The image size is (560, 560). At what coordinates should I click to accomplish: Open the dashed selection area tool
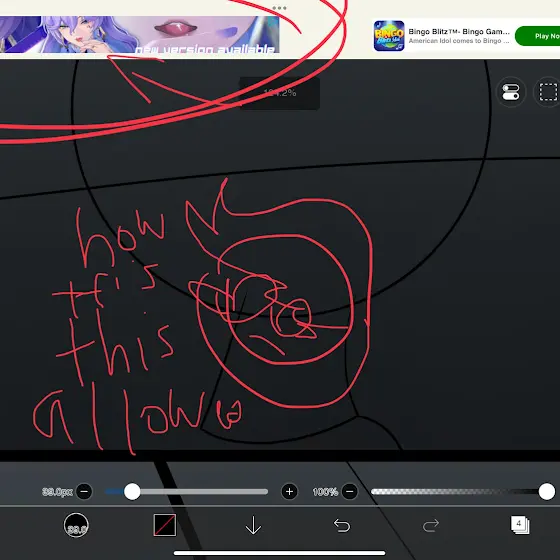[548, 92]
